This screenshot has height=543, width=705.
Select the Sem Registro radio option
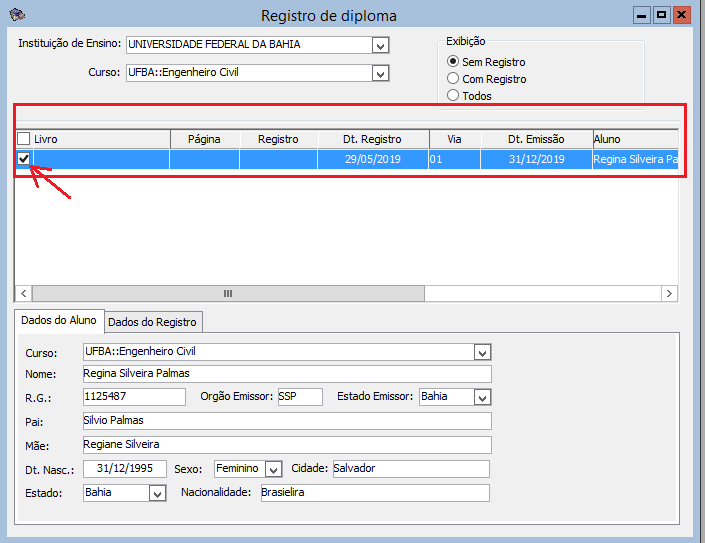click(x=453, y=62)
